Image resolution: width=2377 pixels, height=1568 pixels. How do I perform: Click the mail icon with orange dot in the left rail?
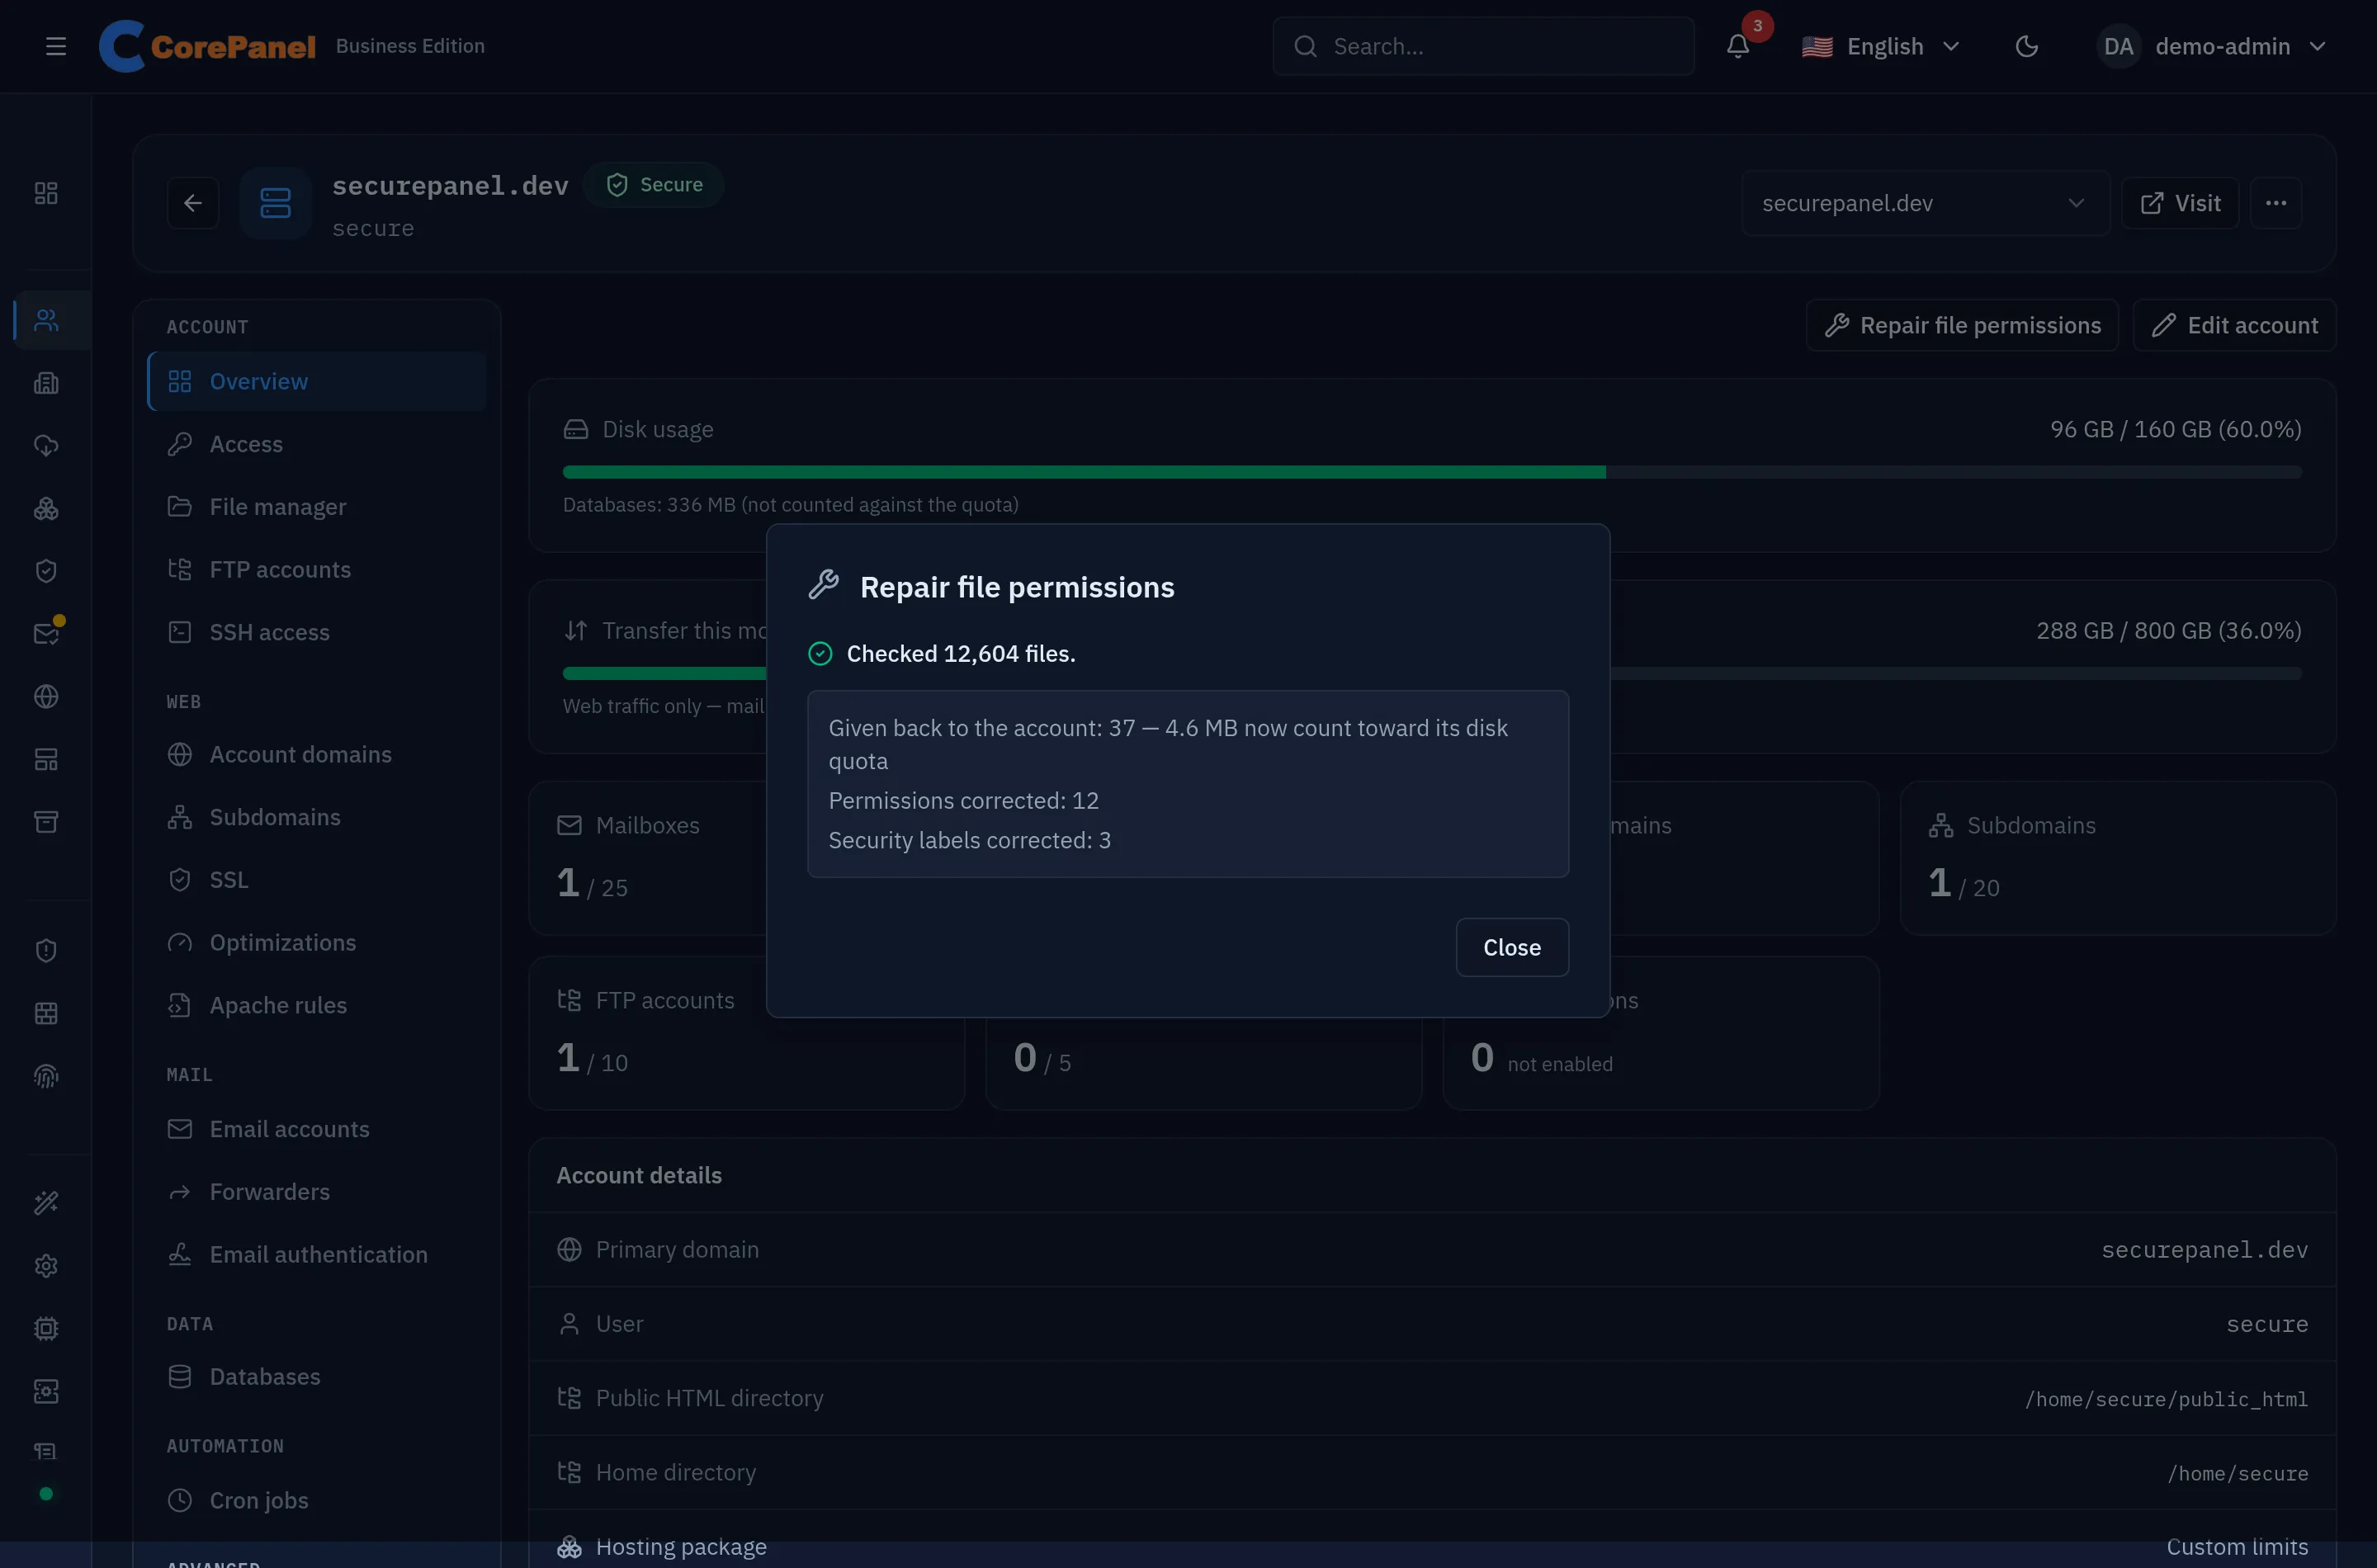pos(46,634)
